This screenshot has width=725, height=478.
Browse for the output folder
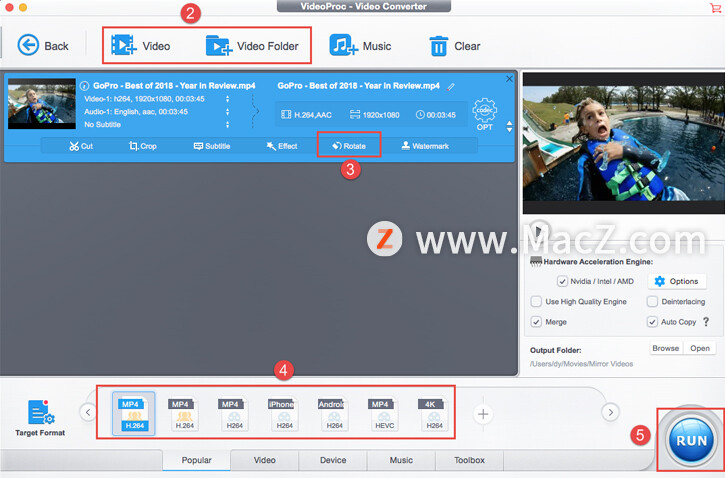pos(665,348)
